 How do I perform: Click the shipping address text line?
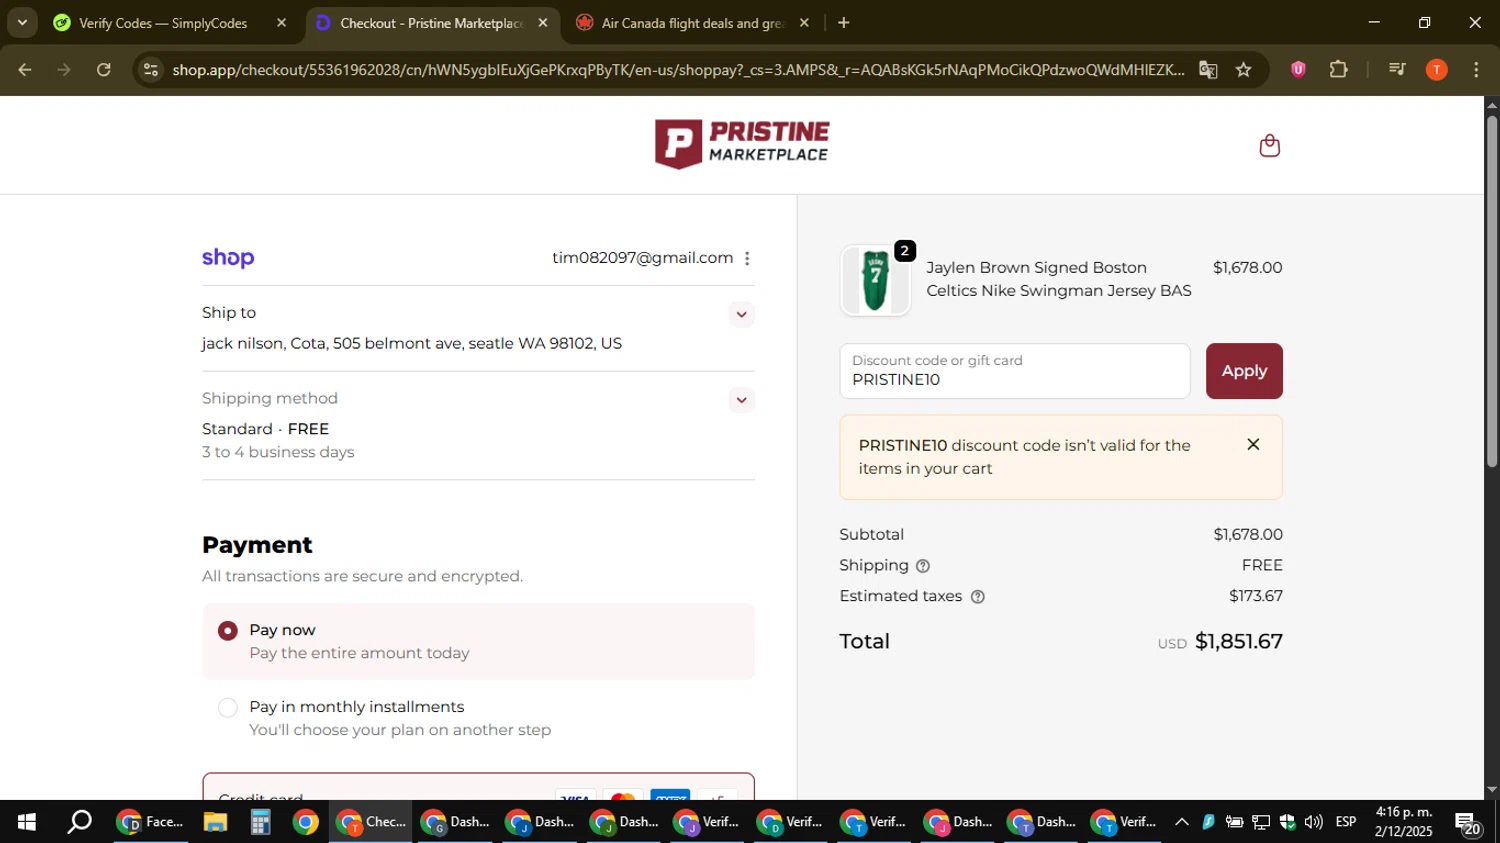click(x=412, y=344)
